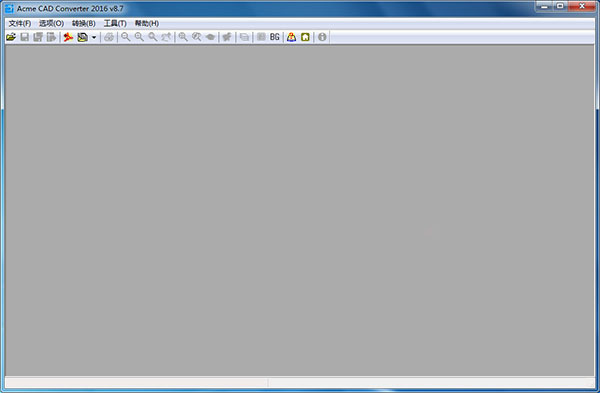Click the colorful triangle warning icon

click(292, 37)
